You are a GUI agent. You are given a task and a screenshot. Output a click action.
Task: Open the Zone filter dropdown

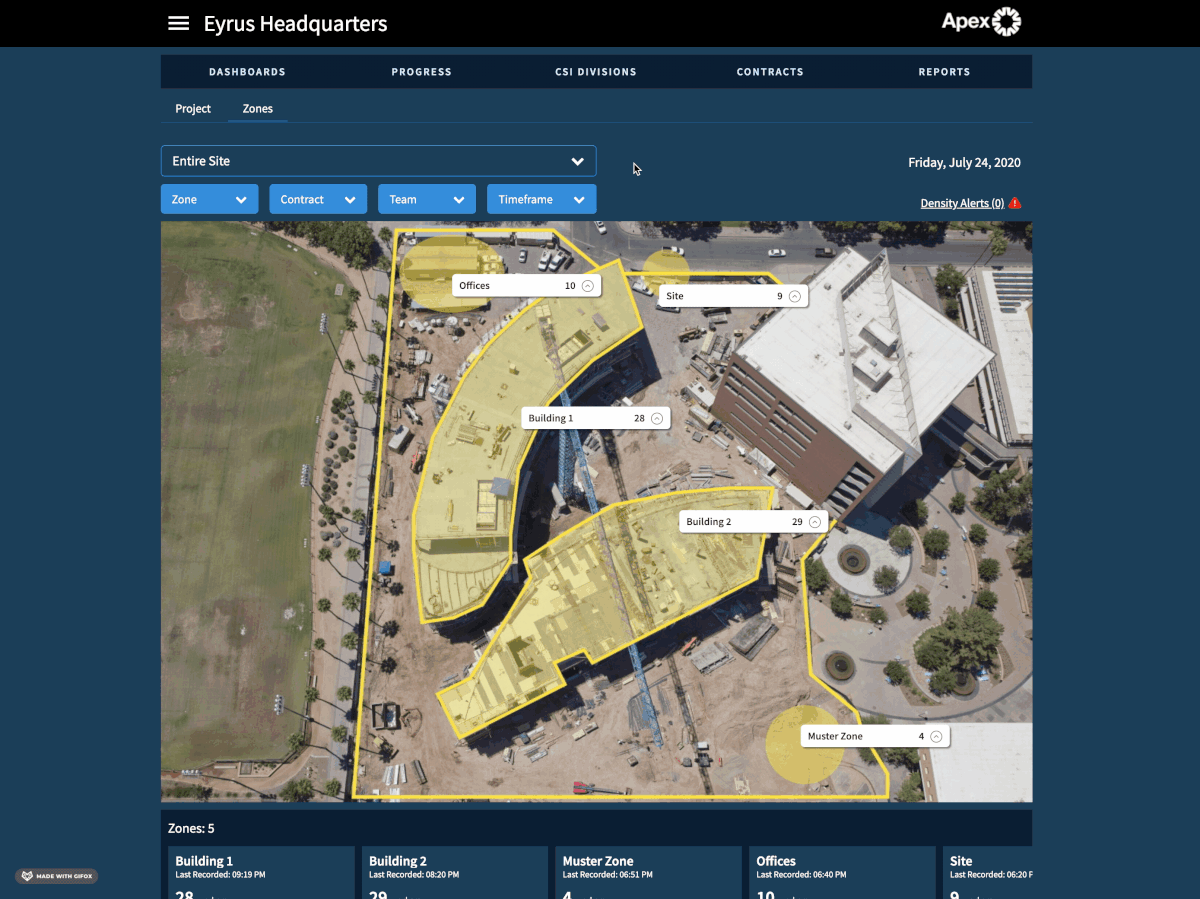pyautogui.click(x=209, y=198)
